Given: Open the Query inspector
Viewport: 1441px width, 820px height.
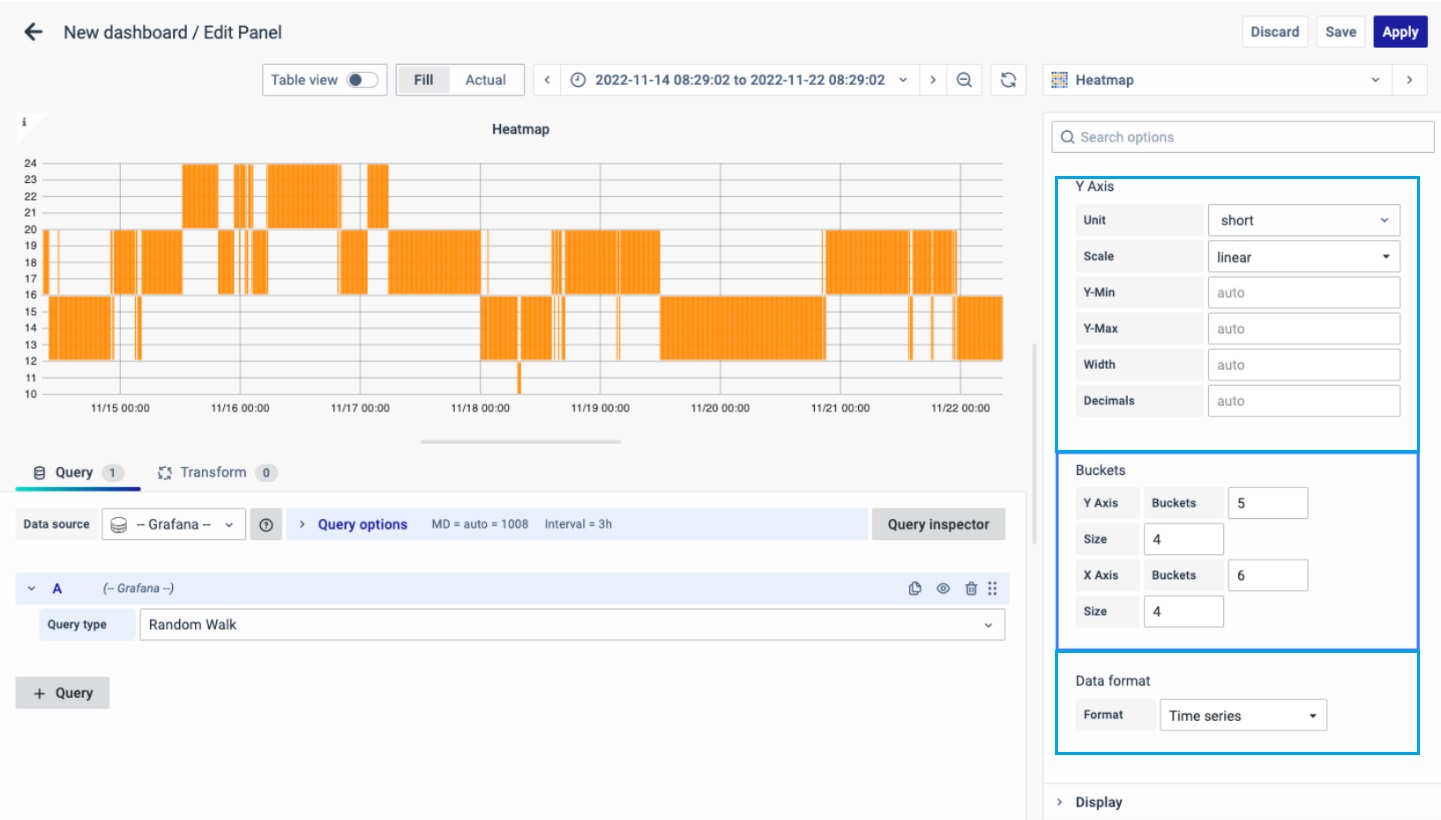Looking at the screenshot, I should [937, 524].
